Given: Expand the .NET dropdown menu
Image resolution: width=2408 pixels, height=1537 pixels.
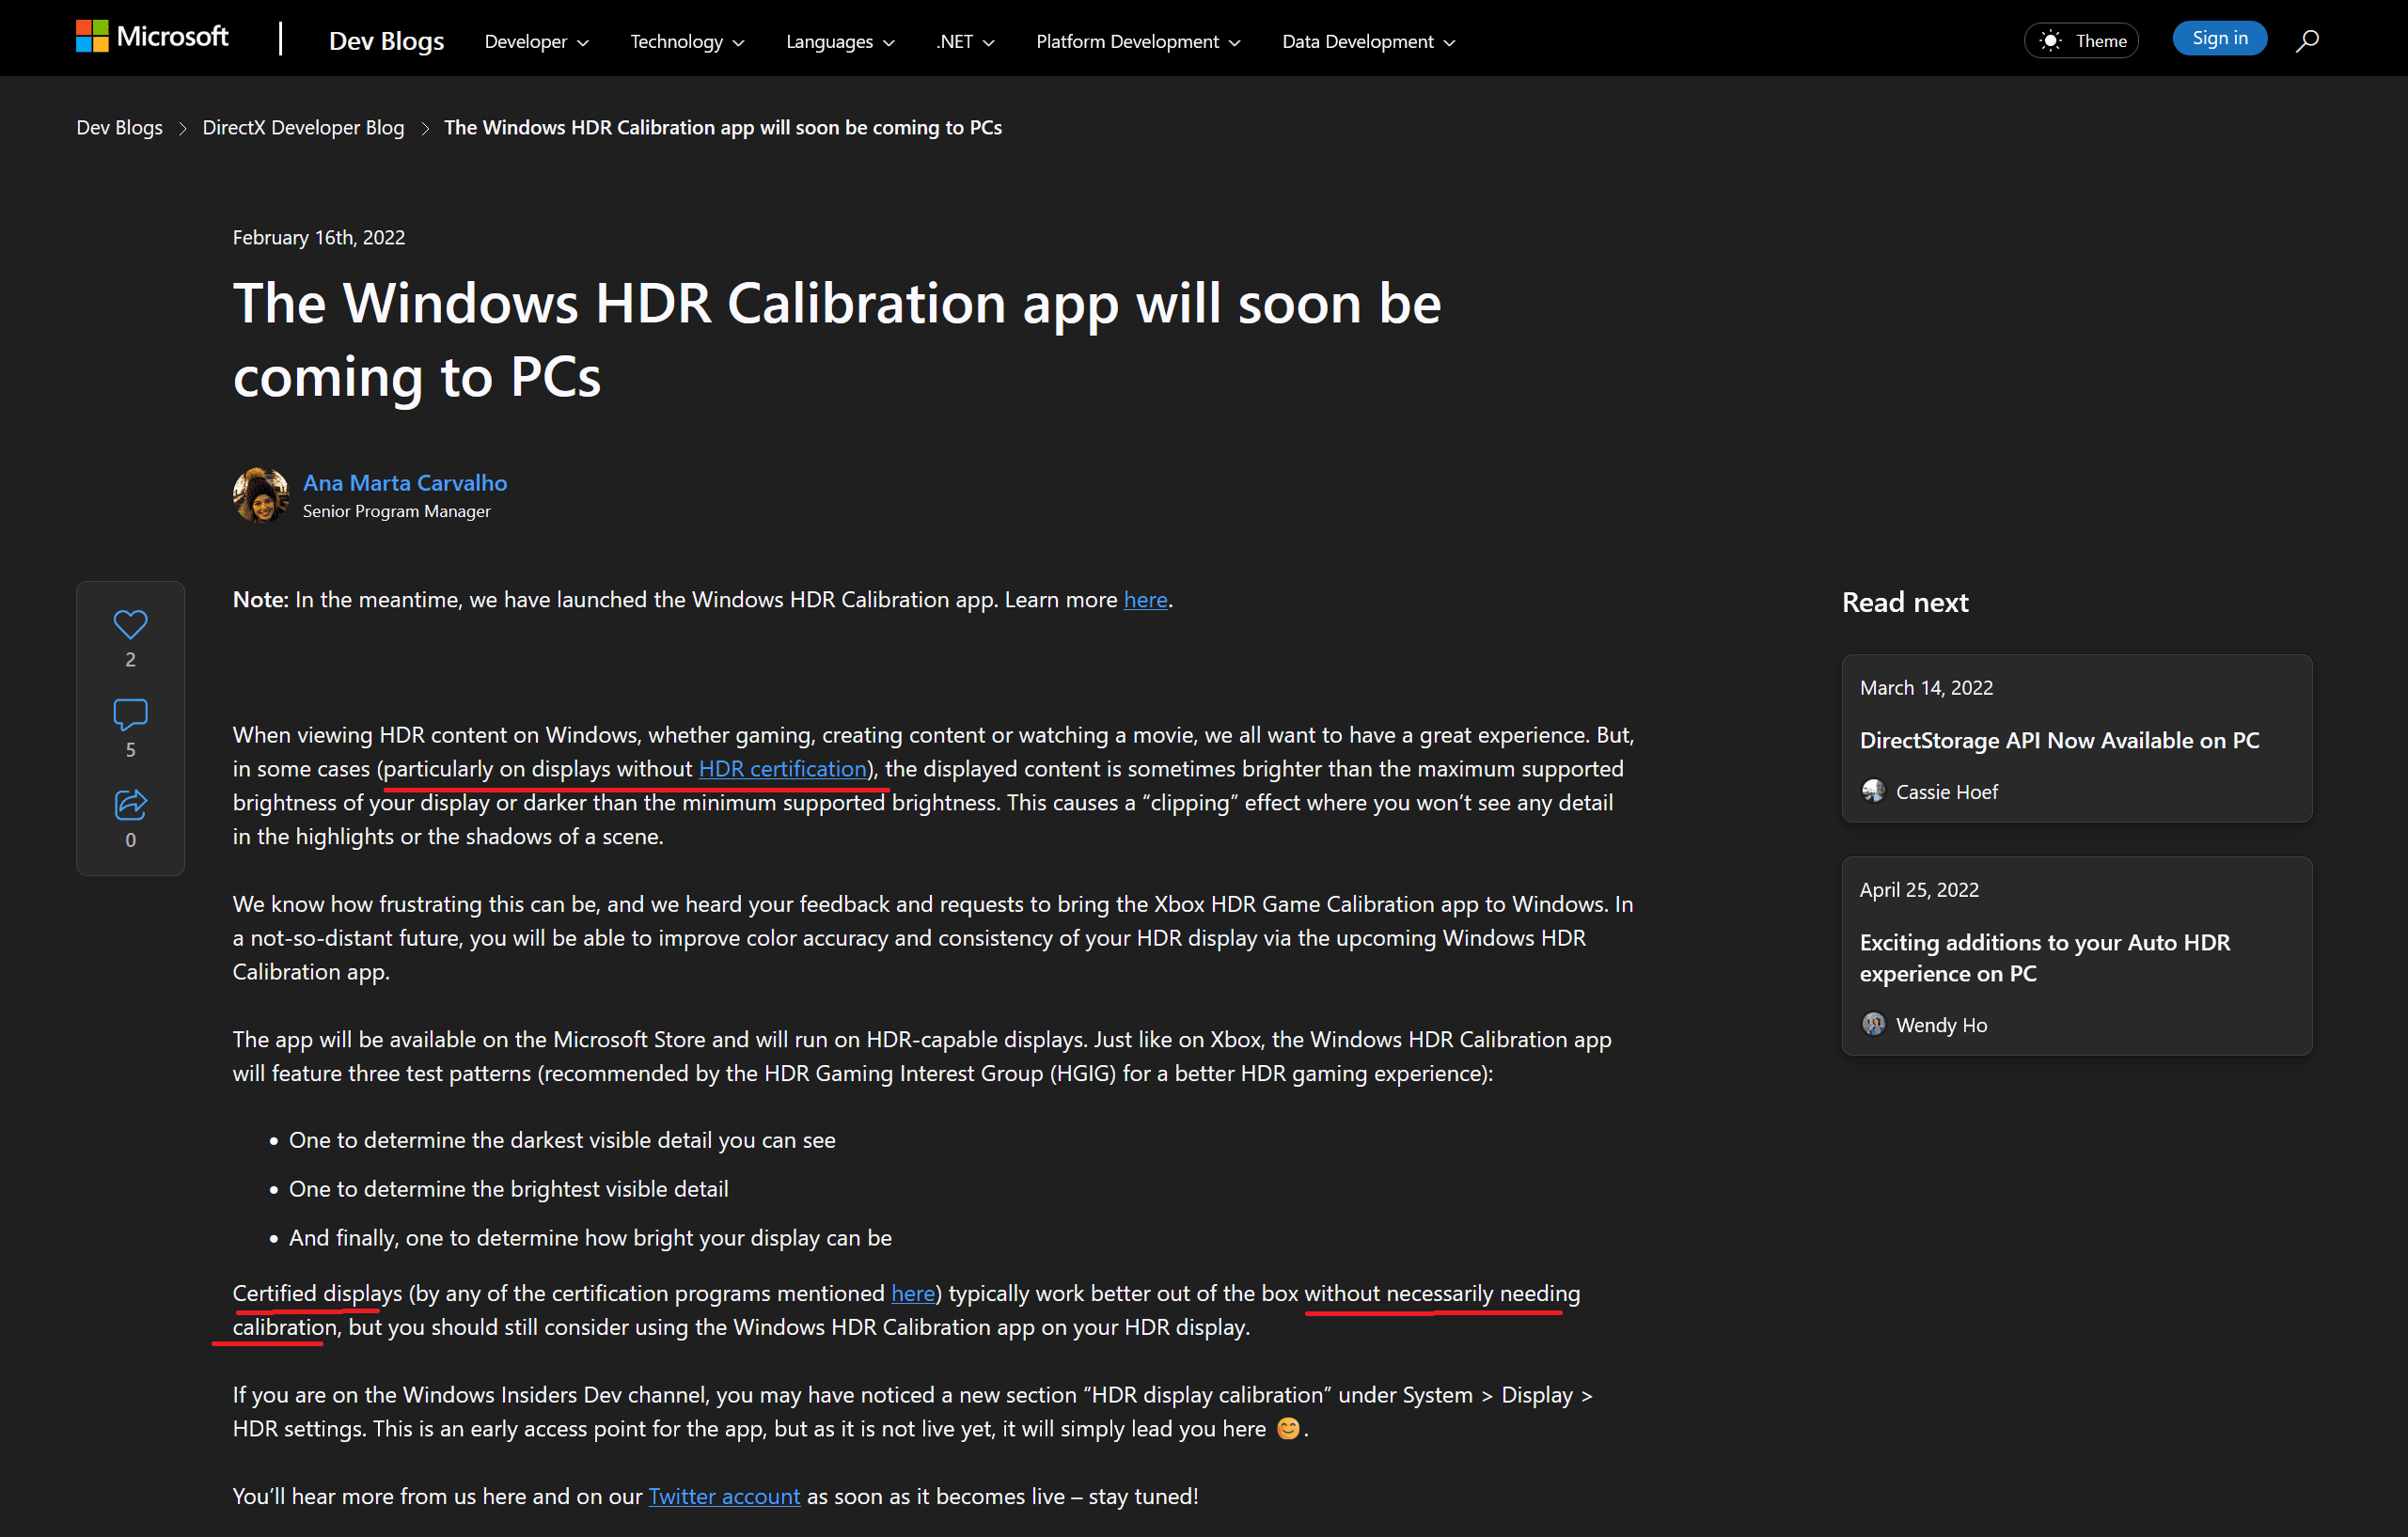Looking at the screenshot, I should tap(965, 42).
